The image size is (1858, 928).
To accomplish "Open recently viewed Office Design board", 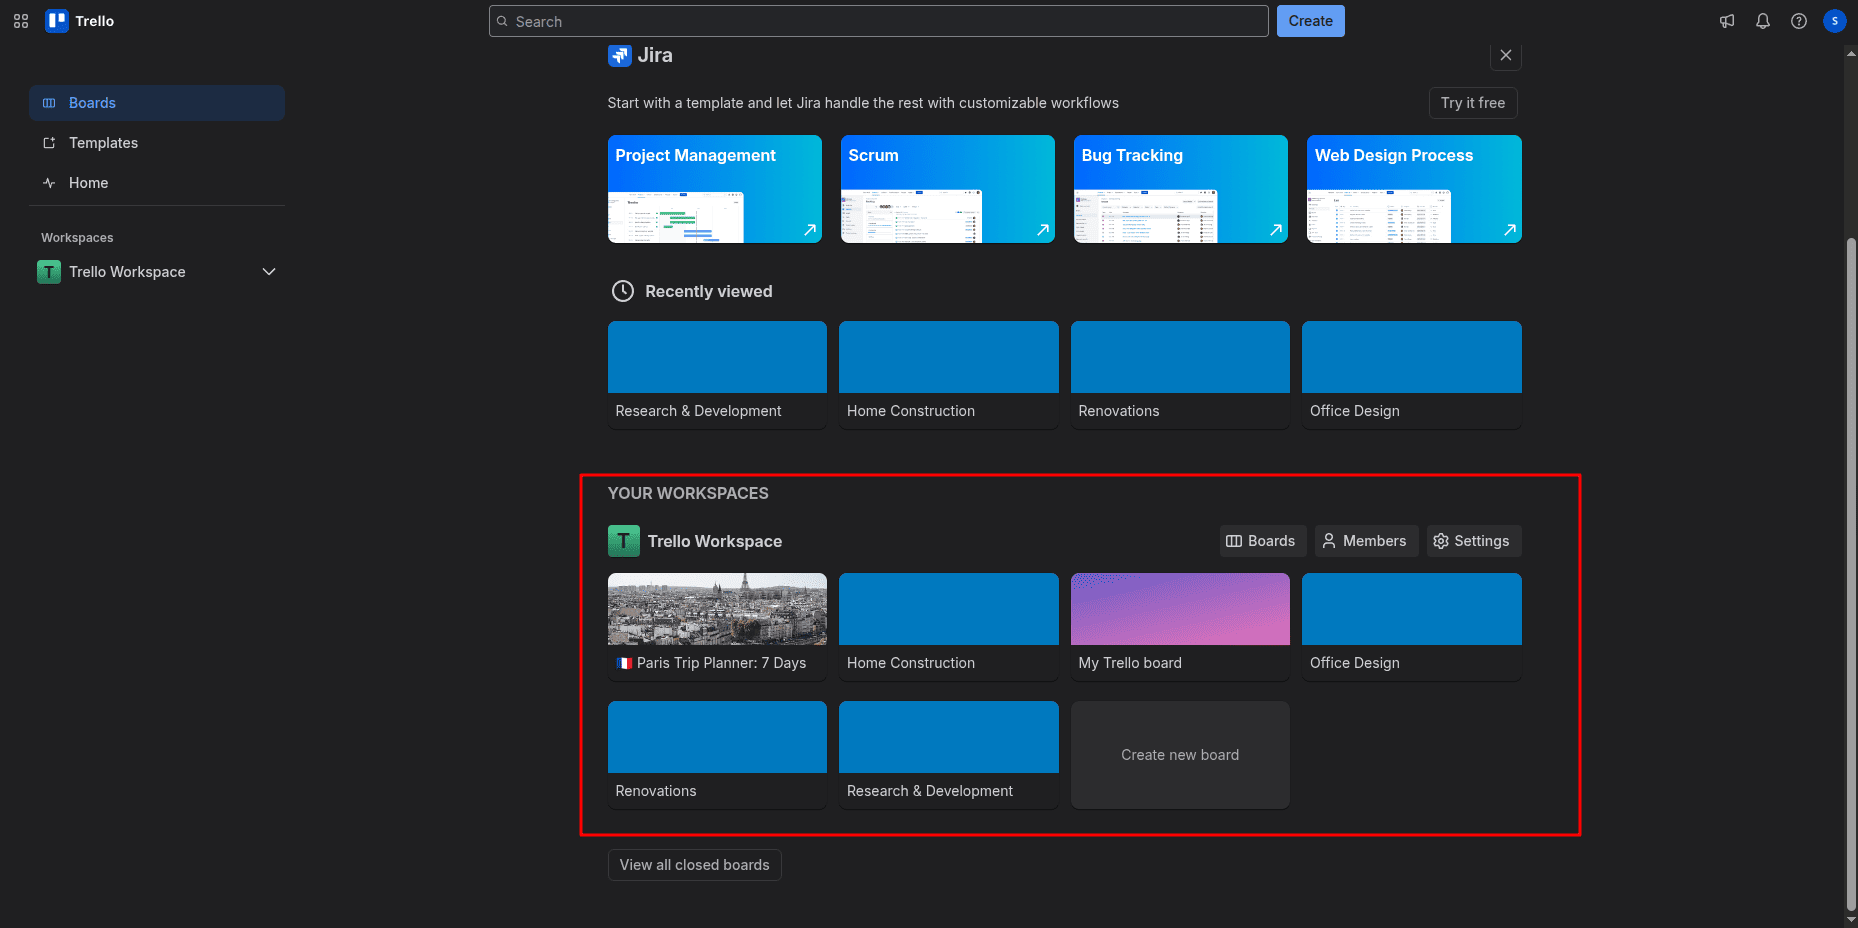I will pos(1412,375).
